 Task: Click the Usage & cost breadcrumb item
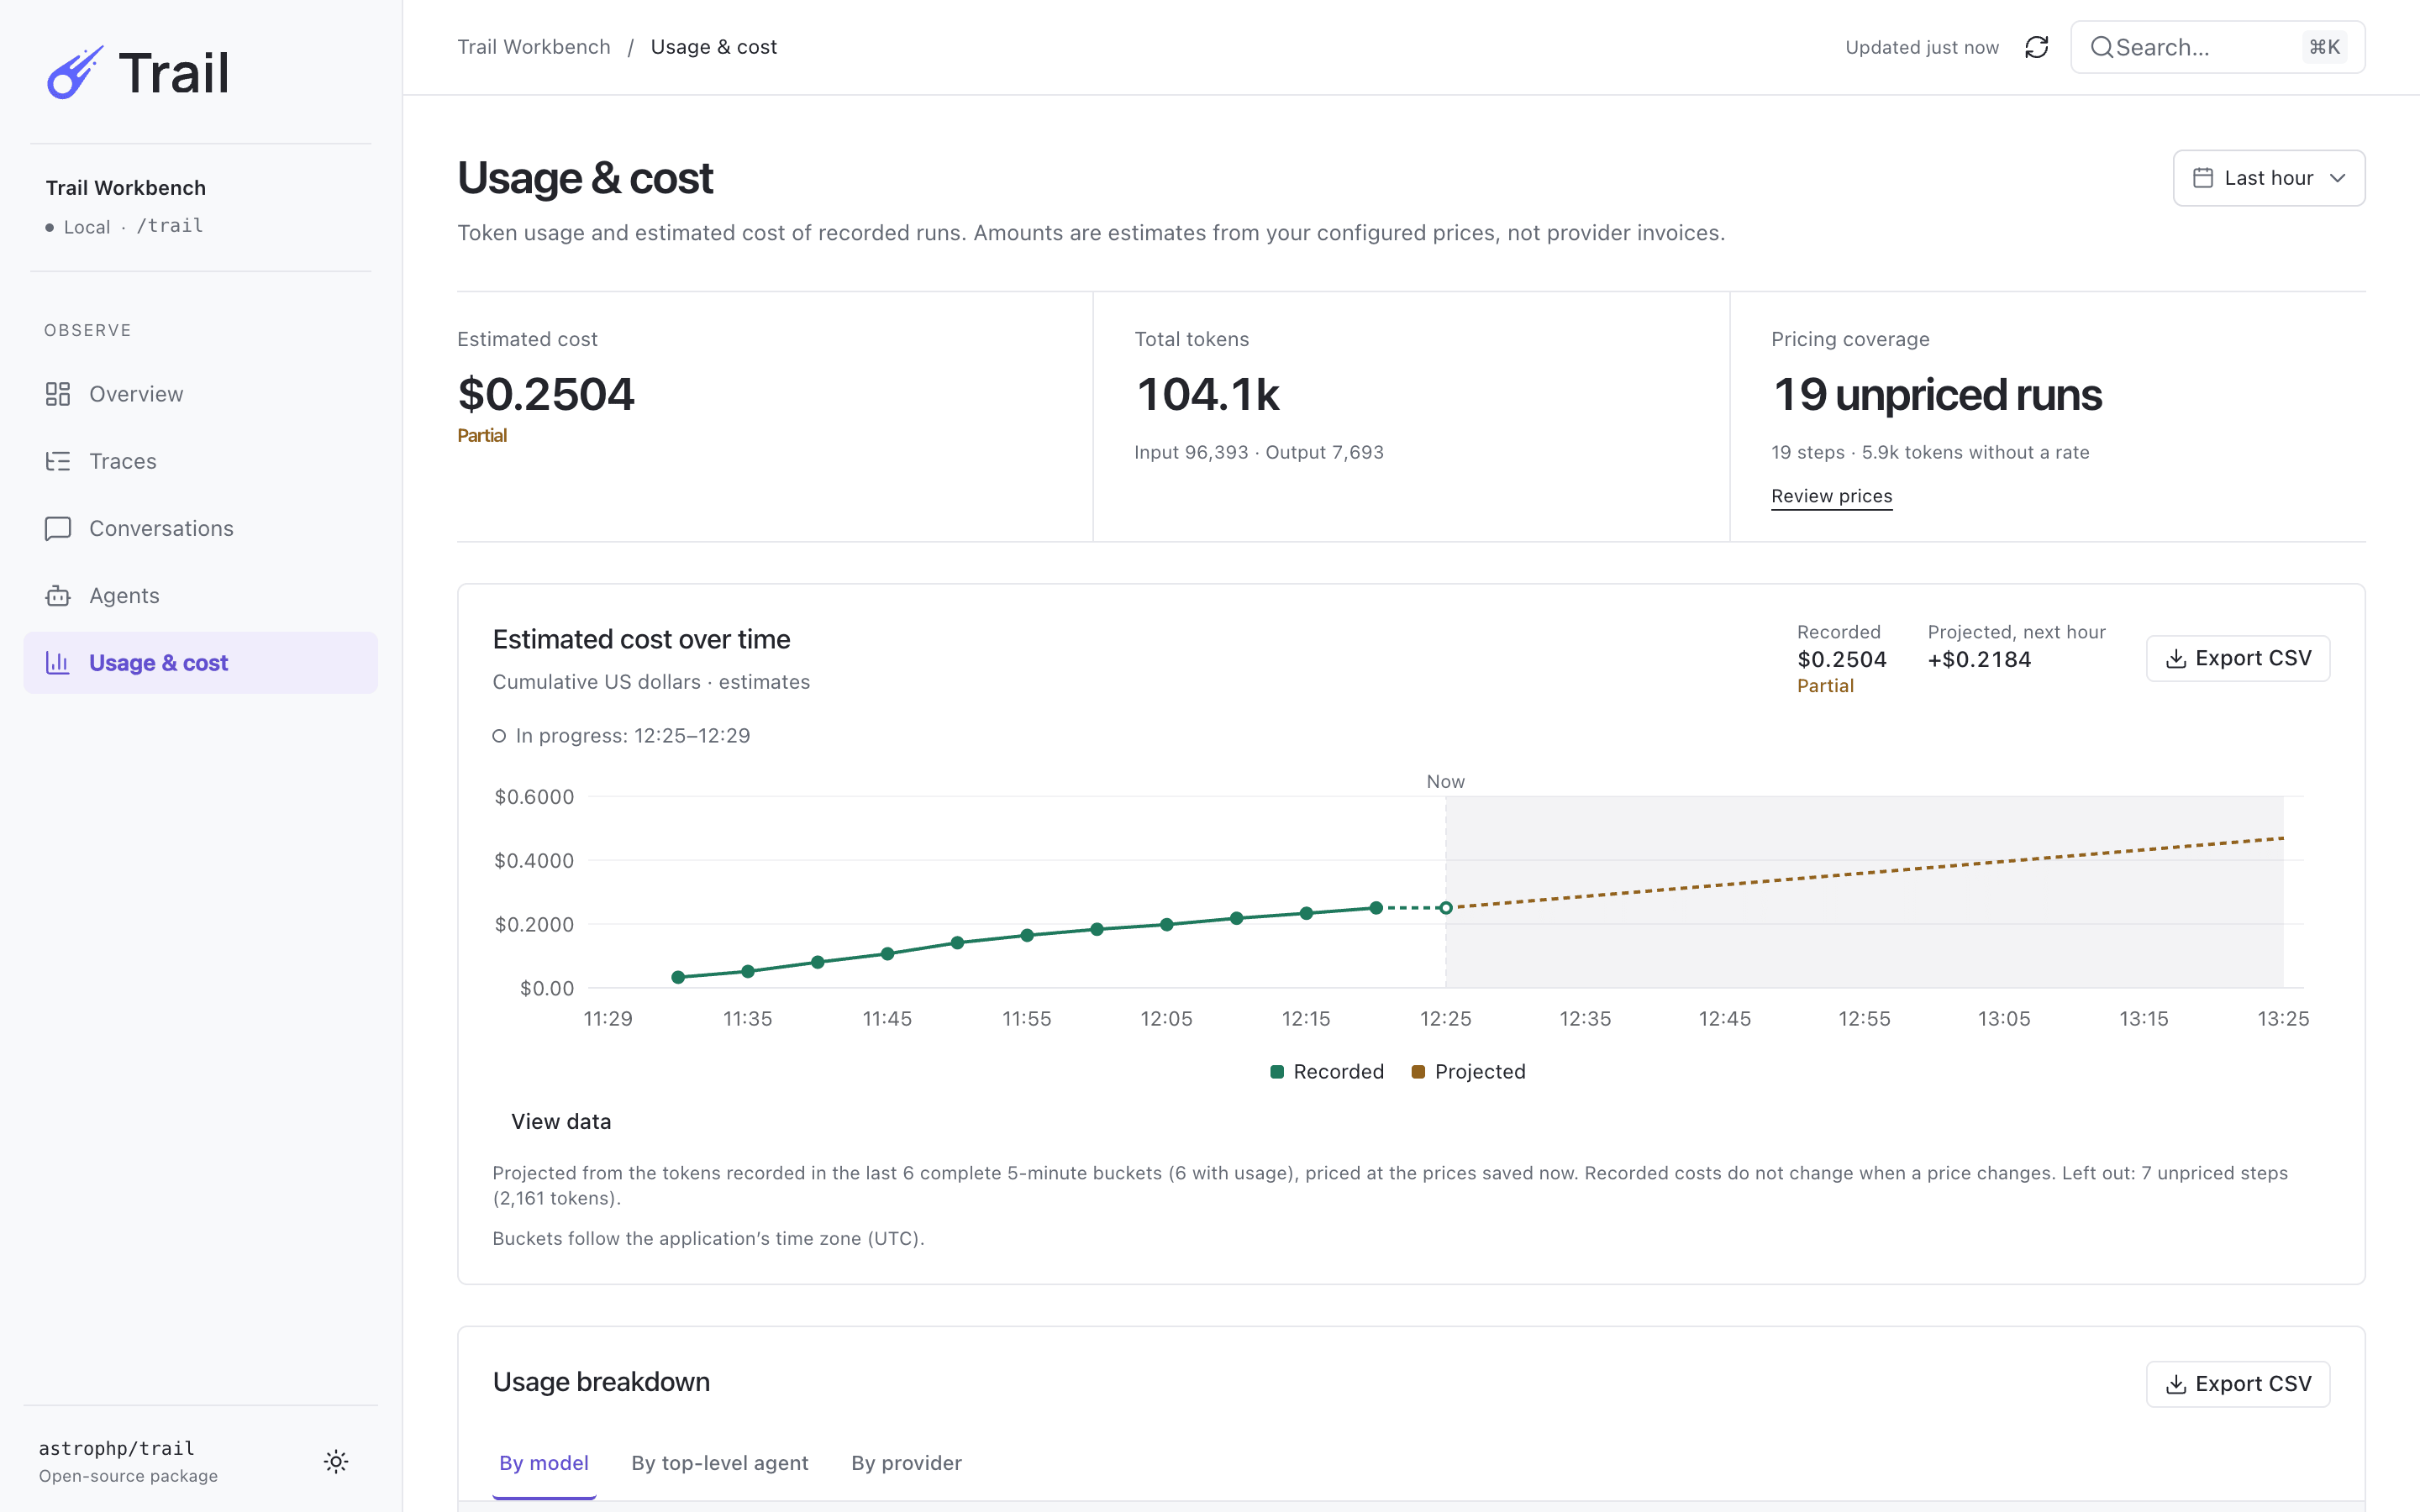(x=713, y=47)
